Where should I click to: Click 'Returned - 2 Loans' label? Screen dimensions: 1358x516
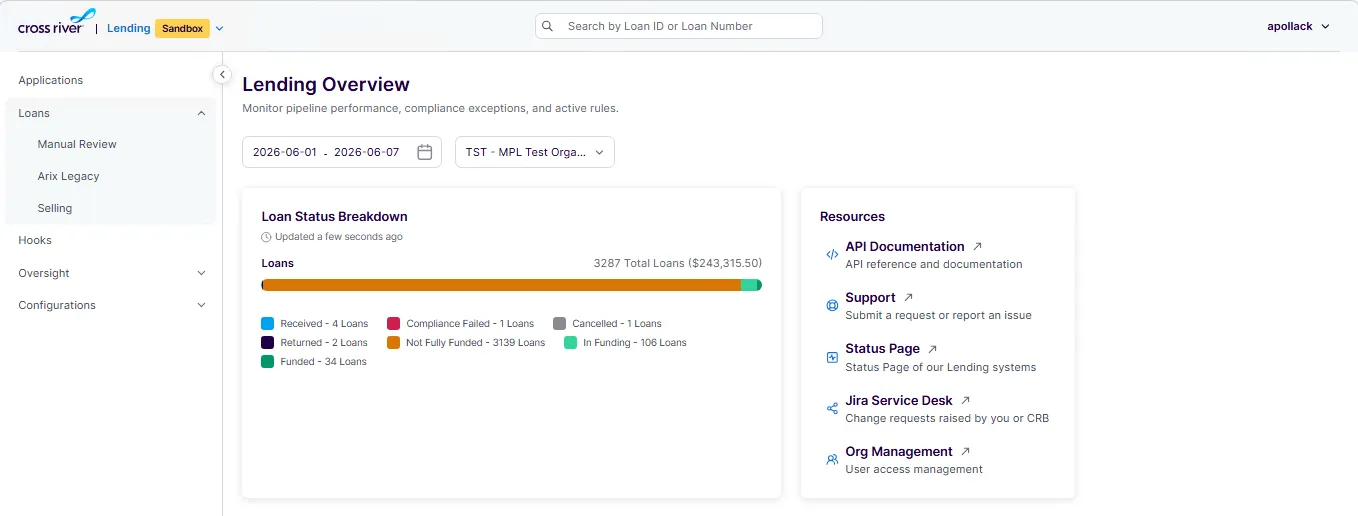click(x=324, y=343)
